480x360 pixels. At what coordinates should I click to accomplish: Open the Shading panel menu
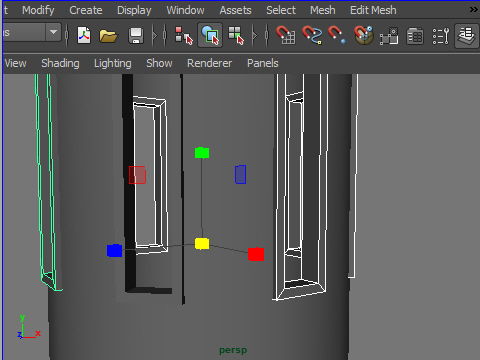coord(60,63)
